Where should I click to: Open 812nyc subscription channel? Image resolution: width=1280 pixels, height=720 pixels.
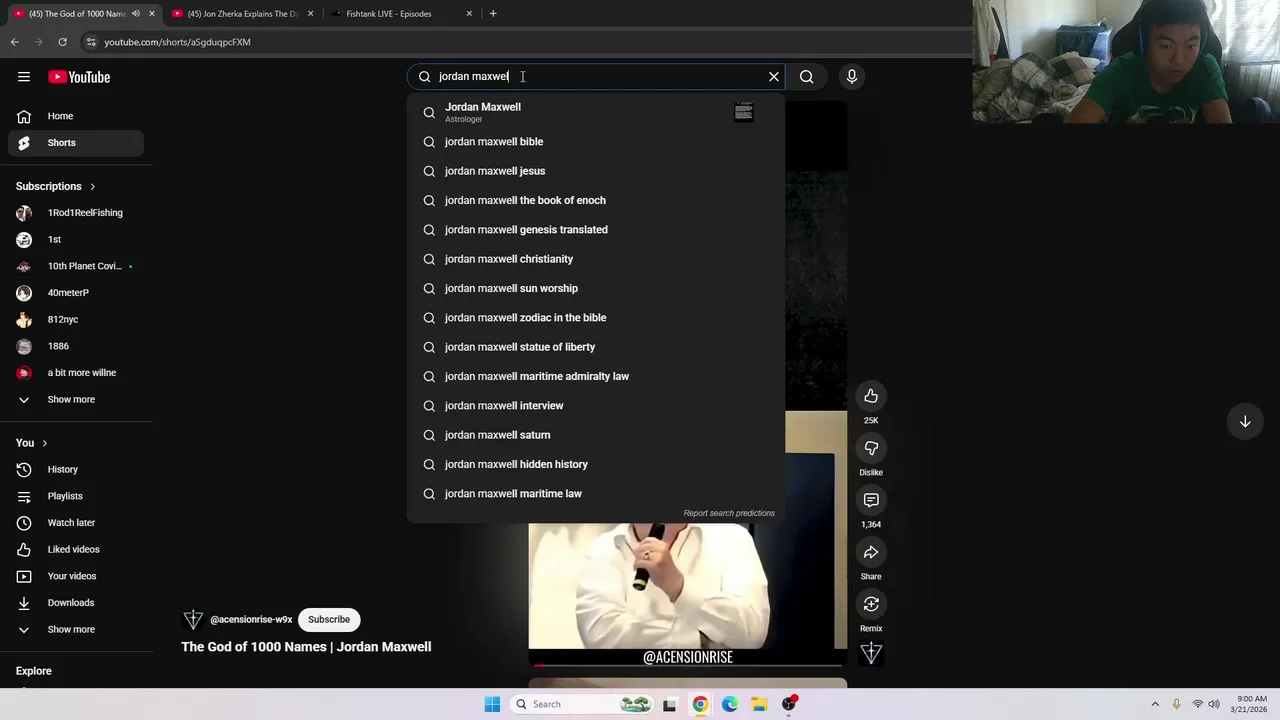click(x=76, y=319)
